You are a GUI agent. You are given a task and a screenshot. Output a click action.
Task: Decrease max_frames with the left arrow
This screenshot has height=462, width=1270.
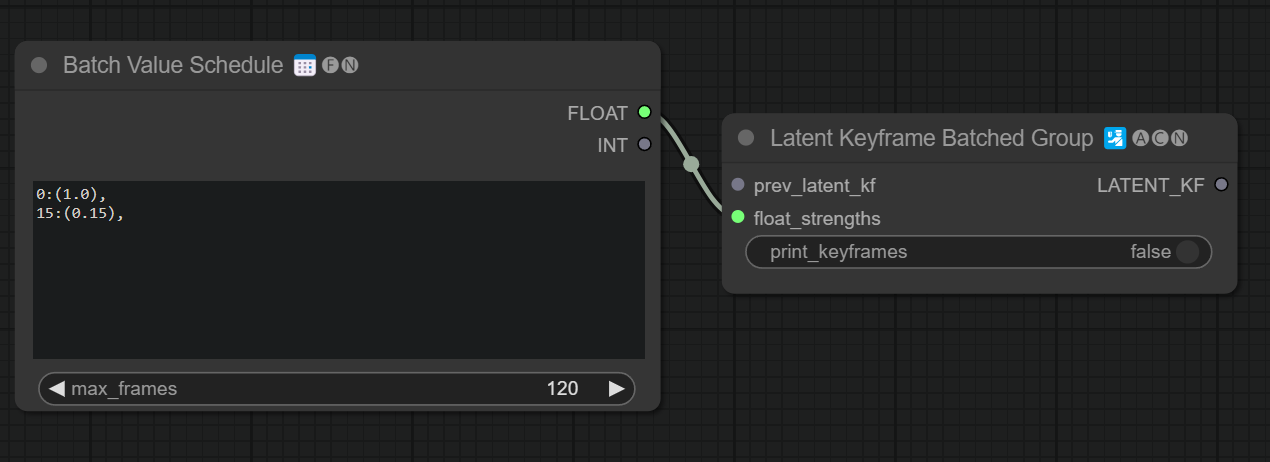[x=57, y=388]
